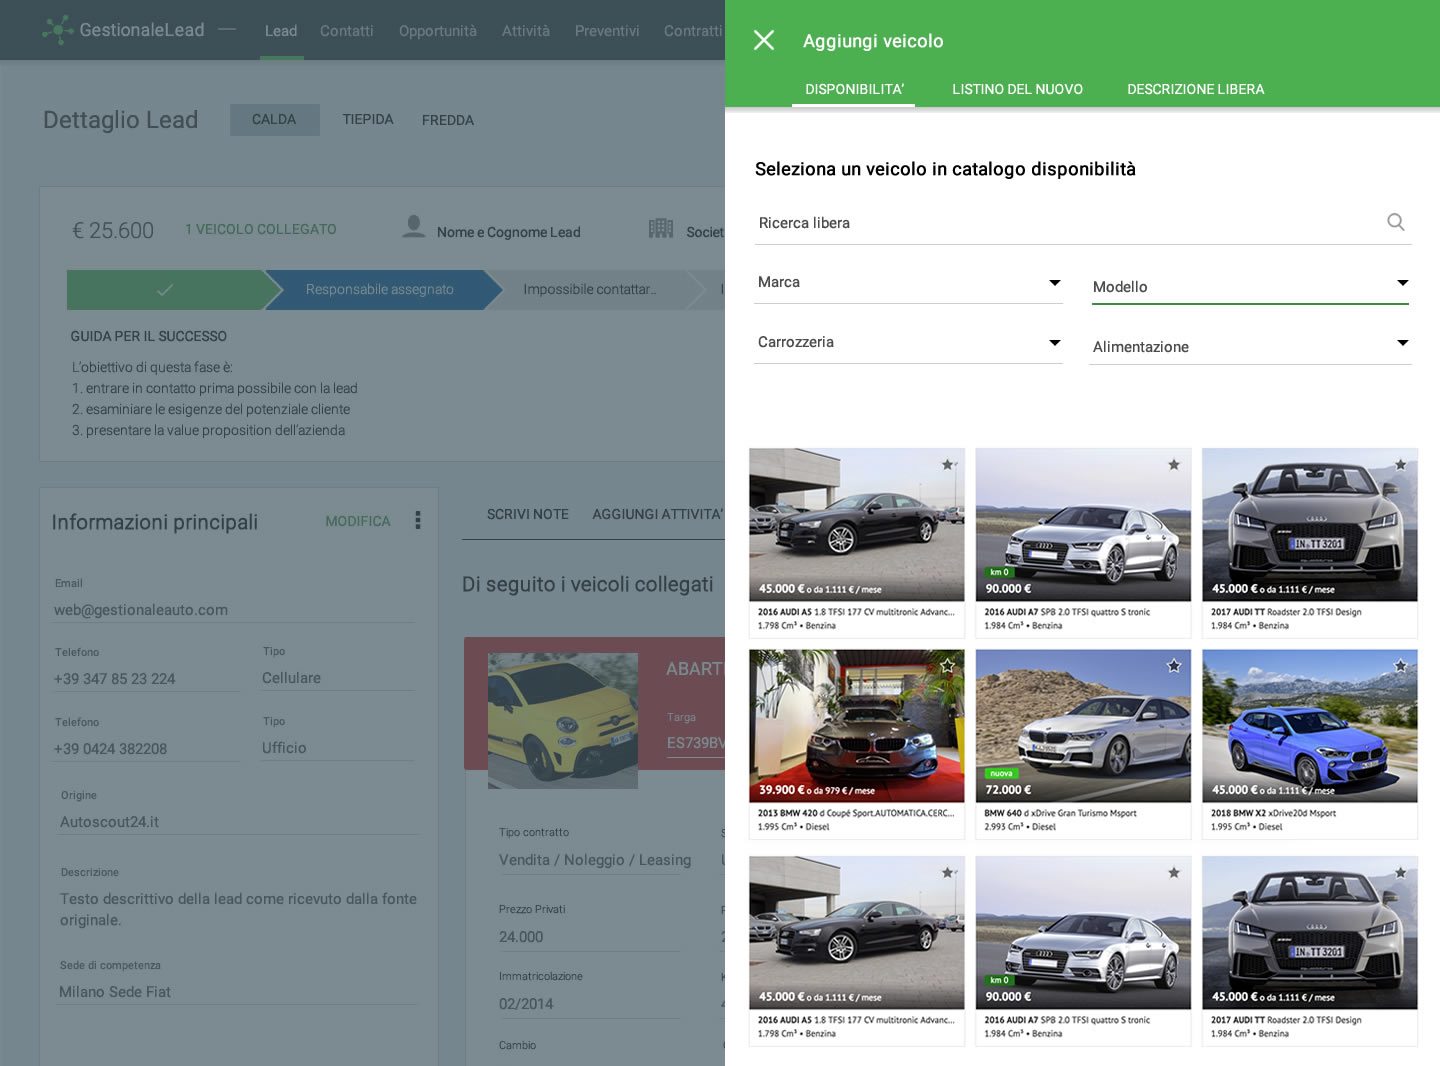The image size is (1440, 1066).
Task: Mark the lead as FREDDA
Action: 448,120
